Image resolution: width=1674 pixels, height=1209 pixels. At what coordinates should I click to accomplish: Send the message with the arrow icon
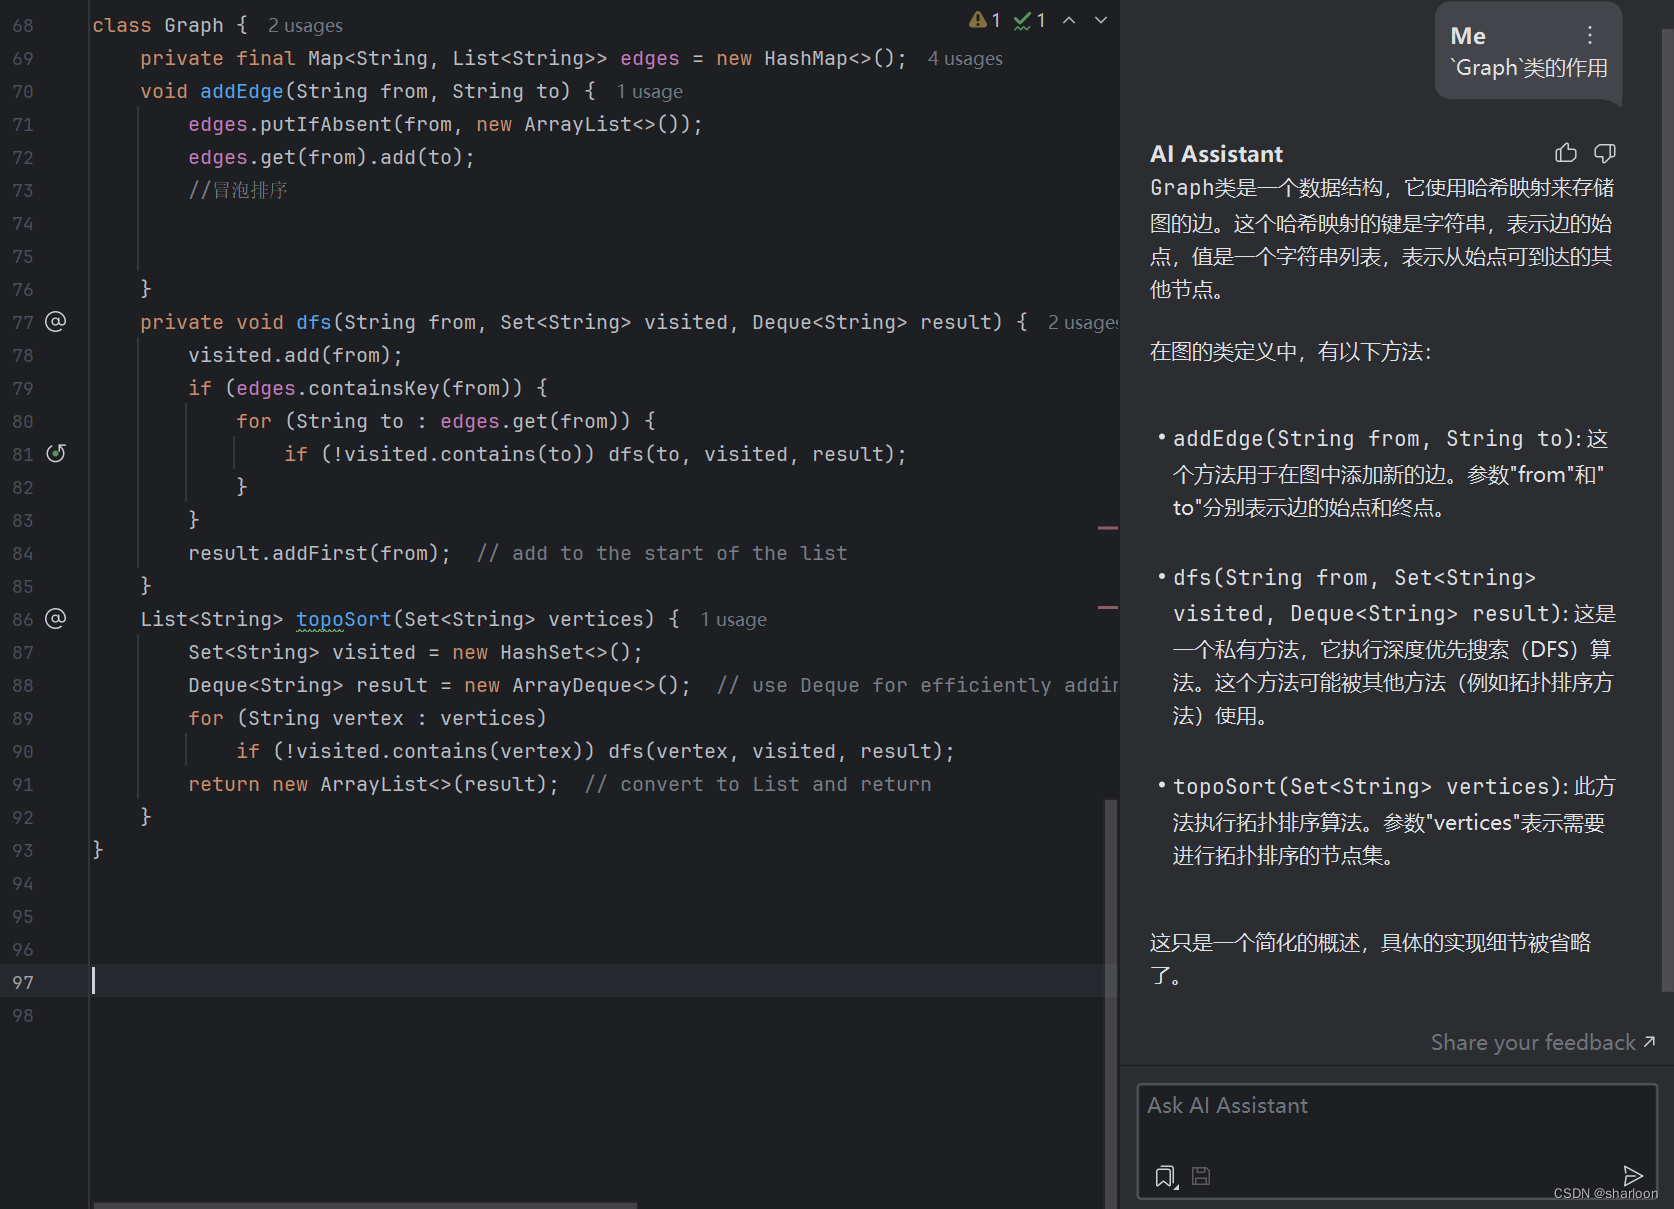(x=1633, y=1175)
